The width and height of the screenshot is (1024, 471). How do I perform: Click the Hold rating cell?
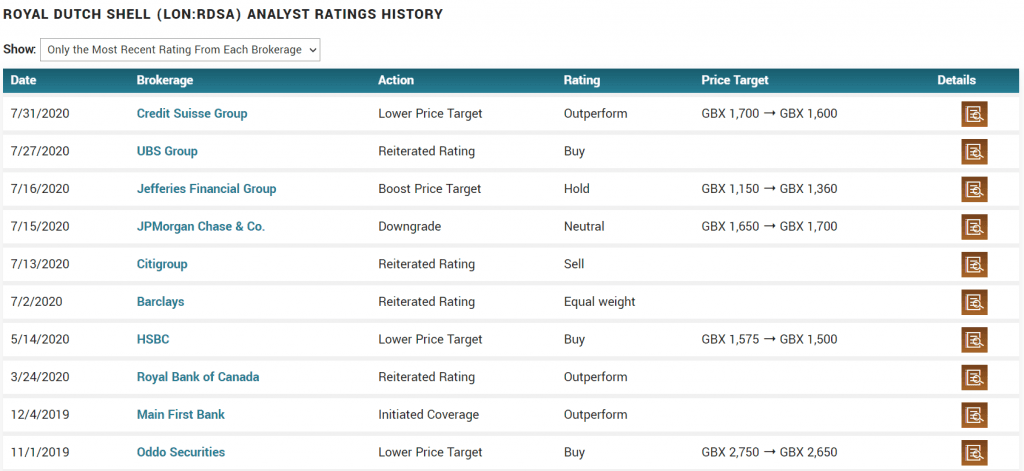(x=577, y=189)
